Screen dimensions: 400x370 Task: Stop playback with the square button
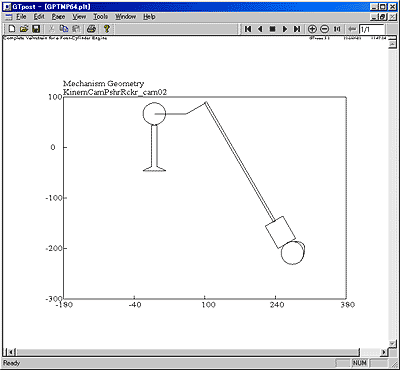pyautogui.click(x=273, y=29)
